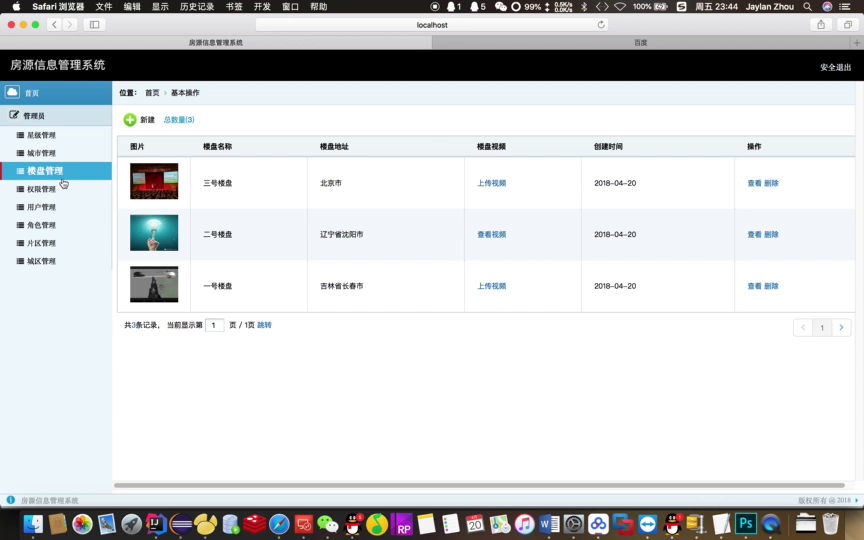Collapse the 管理员 sidebar section
Viewport: 864px width, 540px height.
coord(56,115)
